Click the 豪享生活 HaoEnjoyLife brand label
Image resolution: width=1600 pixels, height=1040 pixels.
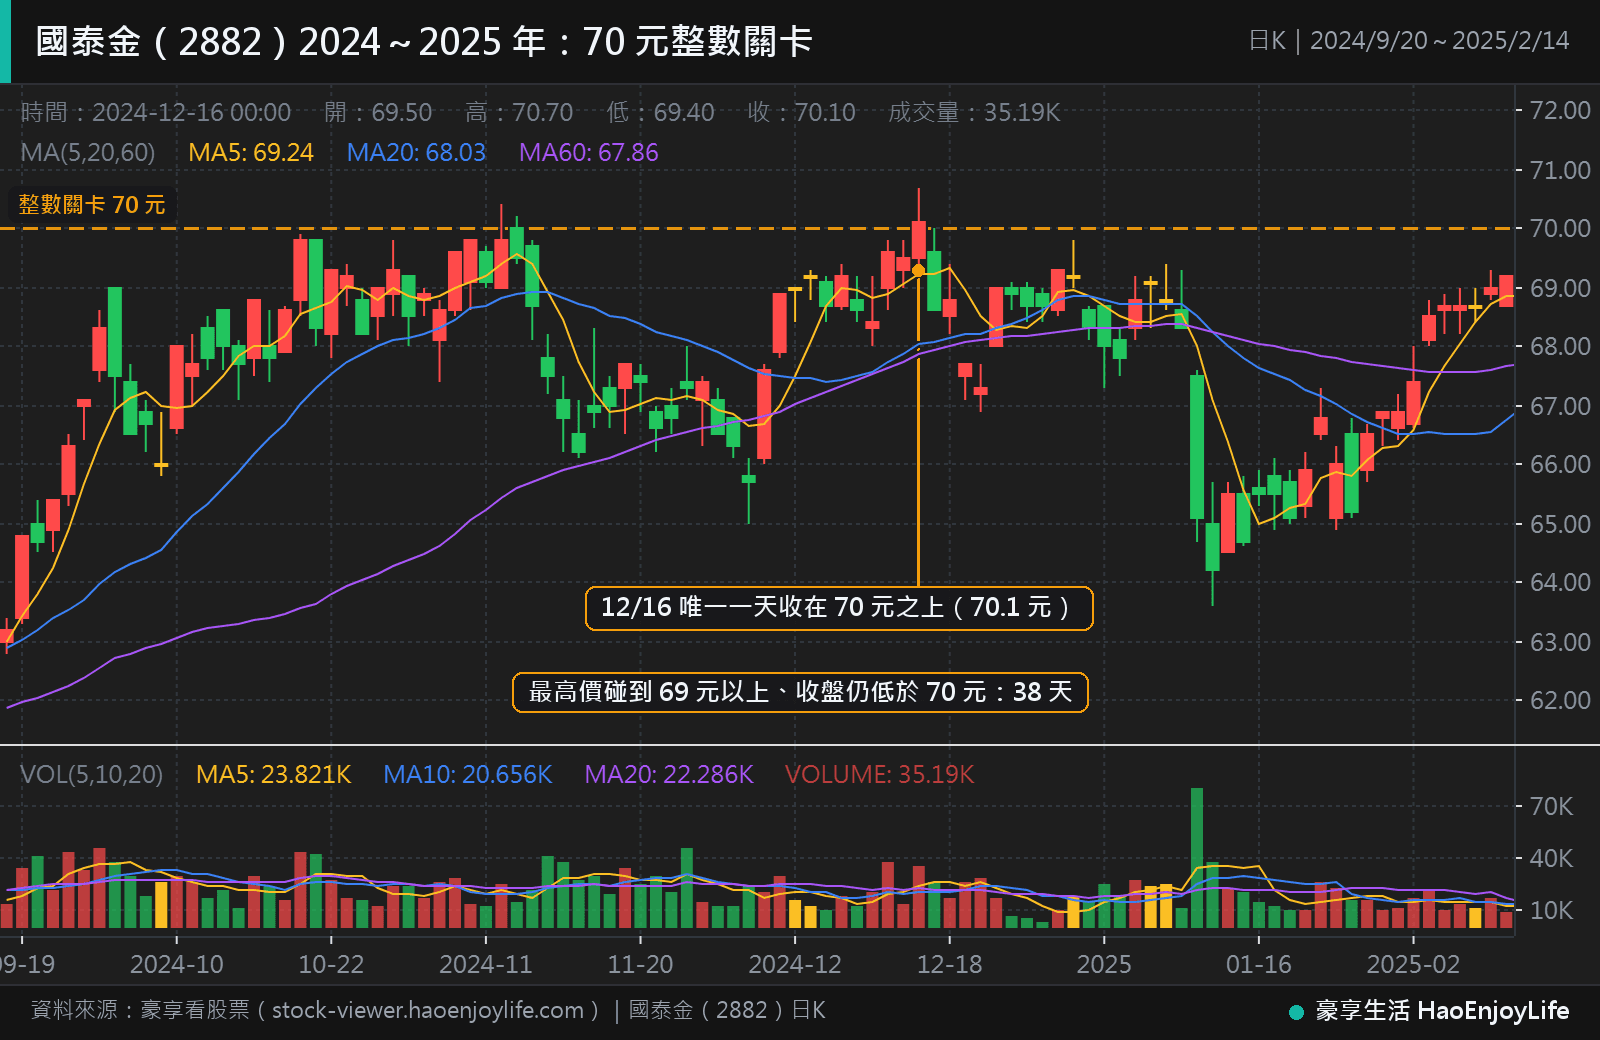point(1442,1011)
